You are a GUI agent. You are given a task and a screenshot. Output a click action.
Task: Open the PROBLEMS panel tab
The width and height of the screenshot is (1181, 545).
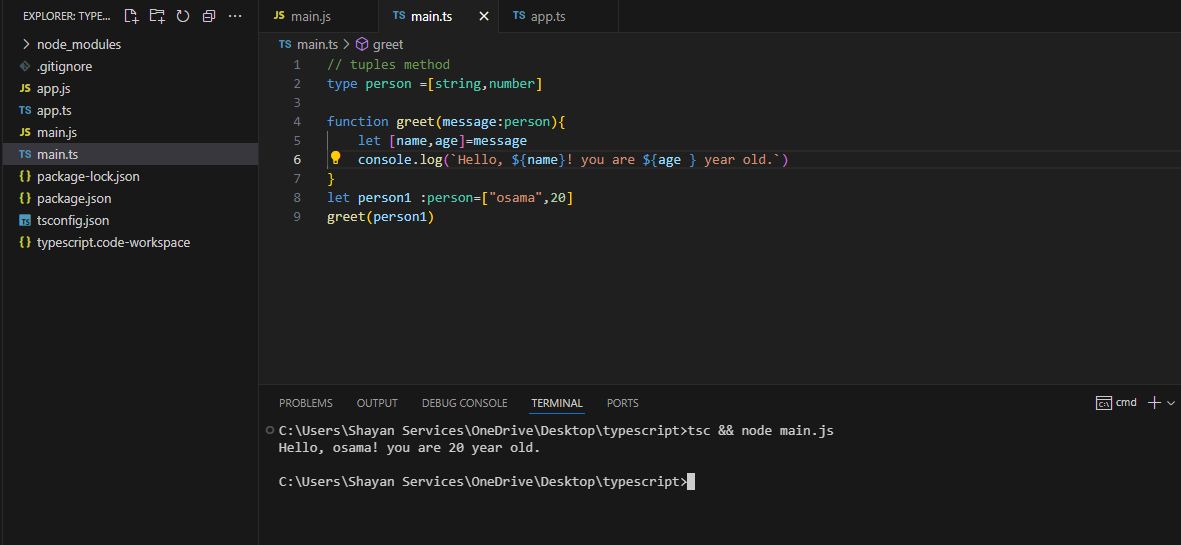305,403
